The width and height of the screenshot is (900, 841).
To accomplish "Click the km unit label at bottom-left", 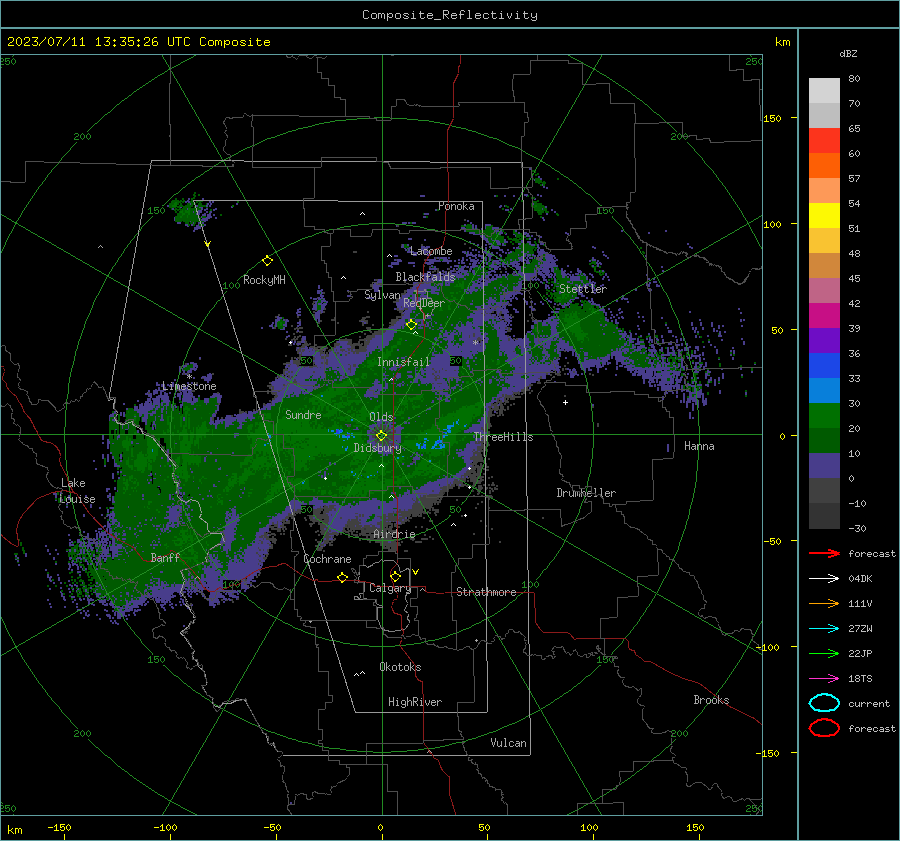I will (15, 830).
